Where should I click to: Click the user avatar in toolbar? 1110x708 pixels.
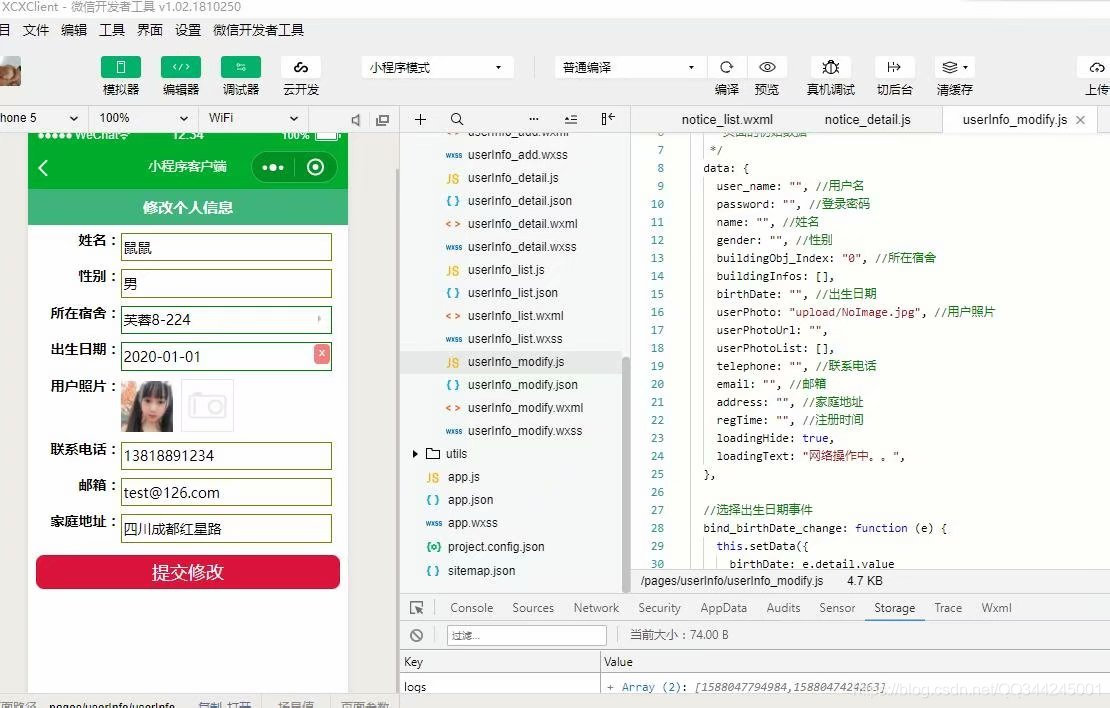10,71
